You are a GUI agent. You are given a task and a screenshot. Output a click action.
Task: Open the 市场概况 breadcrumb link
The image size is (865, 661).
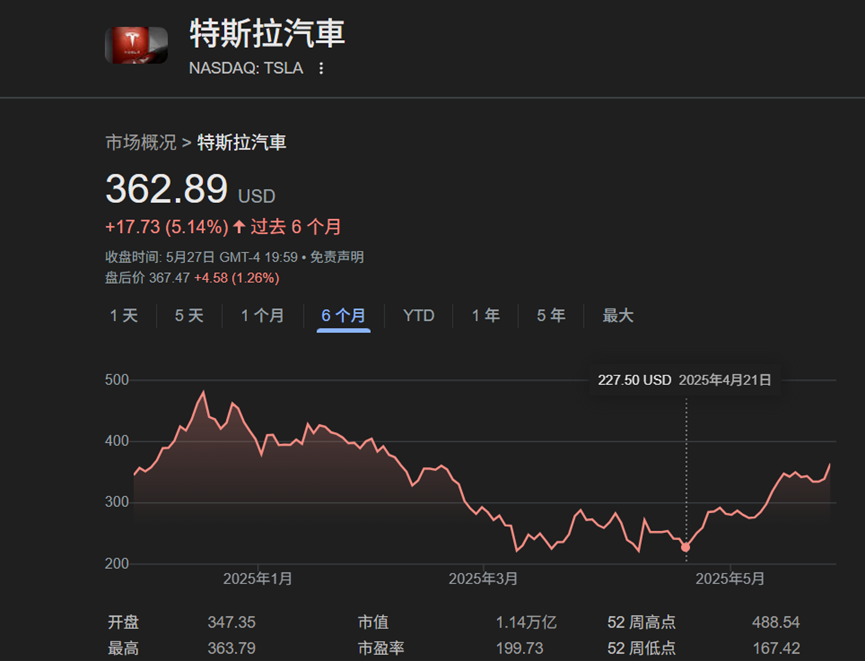(x=141, y=142)
